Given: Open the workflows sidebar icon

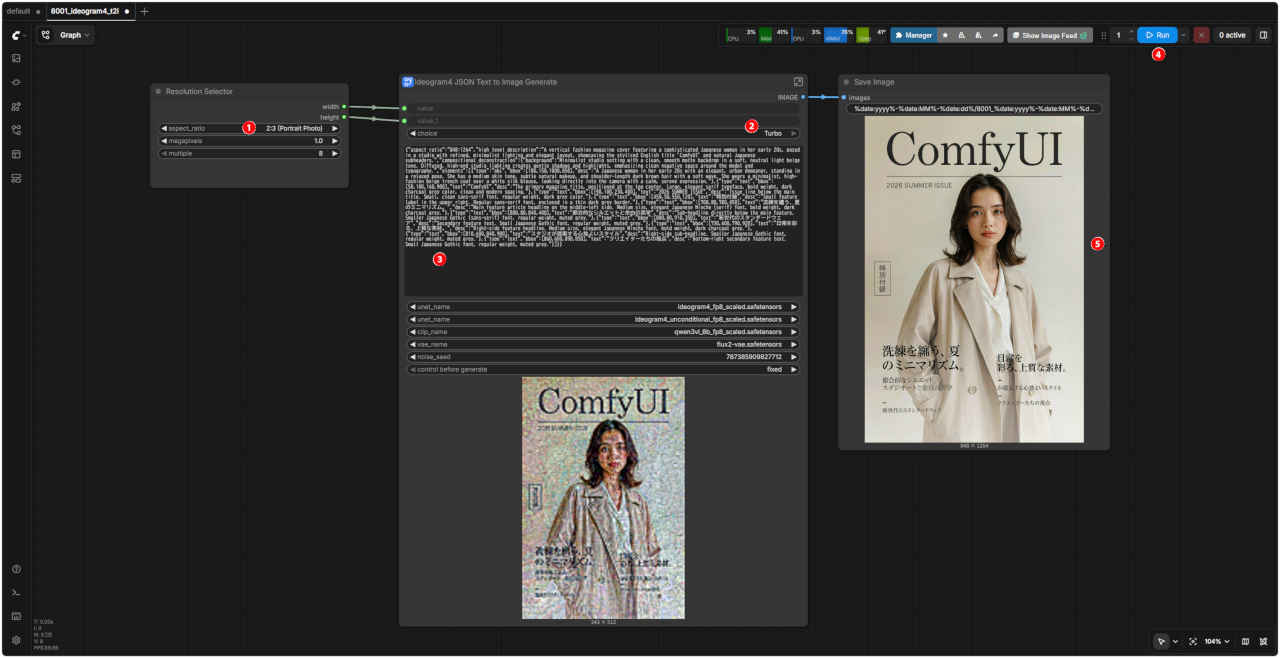Looking at the screenshot, I should [16, 130].
